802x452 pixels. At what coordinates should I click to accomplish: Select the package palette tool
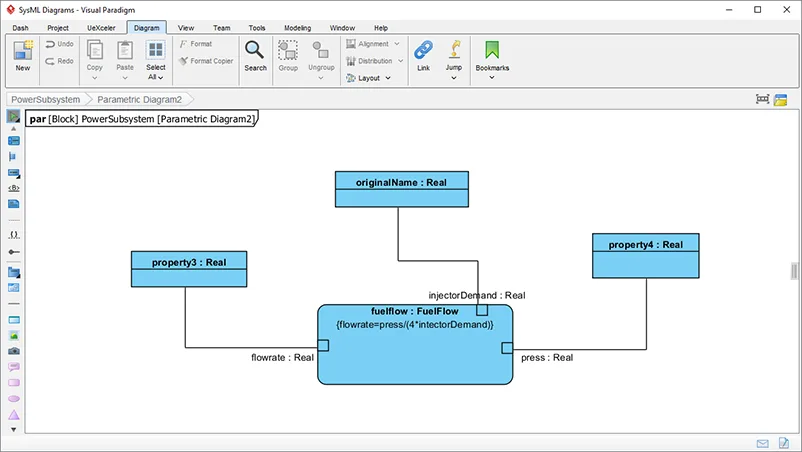click(x=14, y=272)
